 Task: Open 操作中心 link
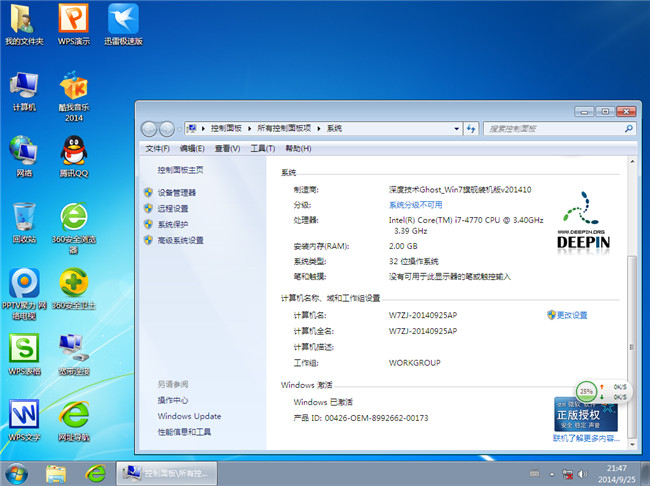click(x=173, y=400)
